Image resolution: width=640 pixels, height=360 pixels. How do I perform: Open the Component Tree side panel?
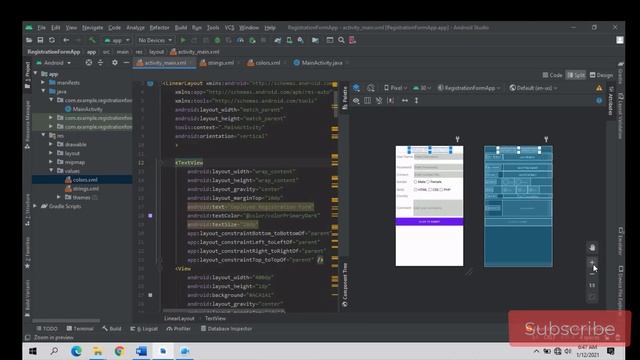(344, 284)
